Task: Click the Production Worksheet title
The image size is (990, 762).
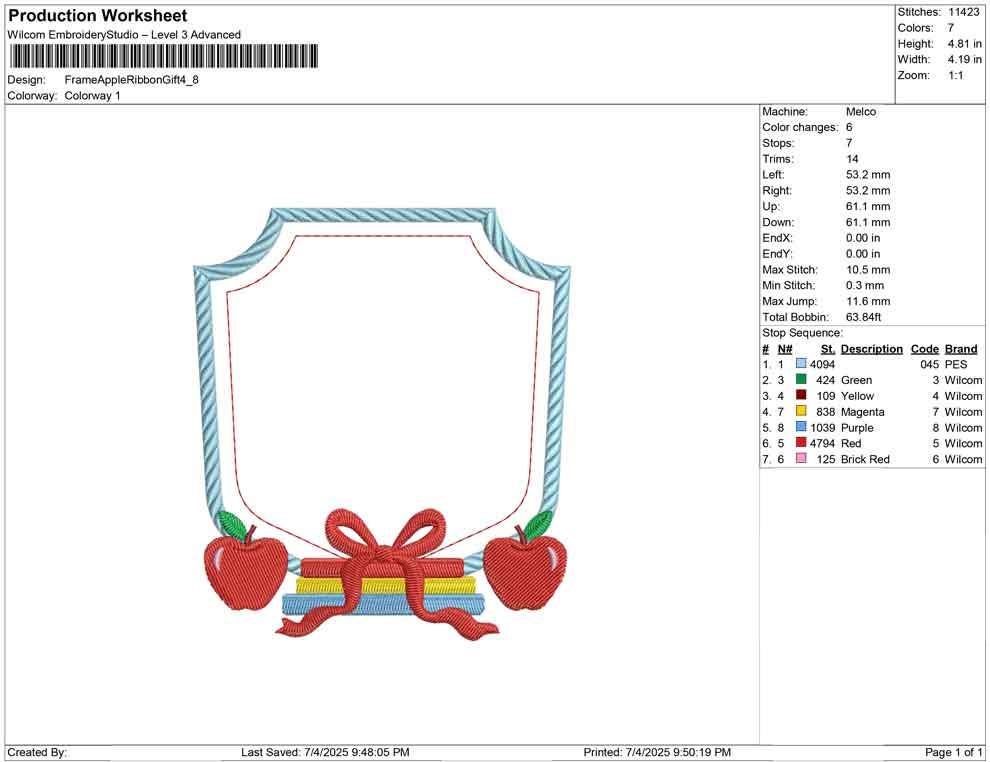Action: point(97,16)
